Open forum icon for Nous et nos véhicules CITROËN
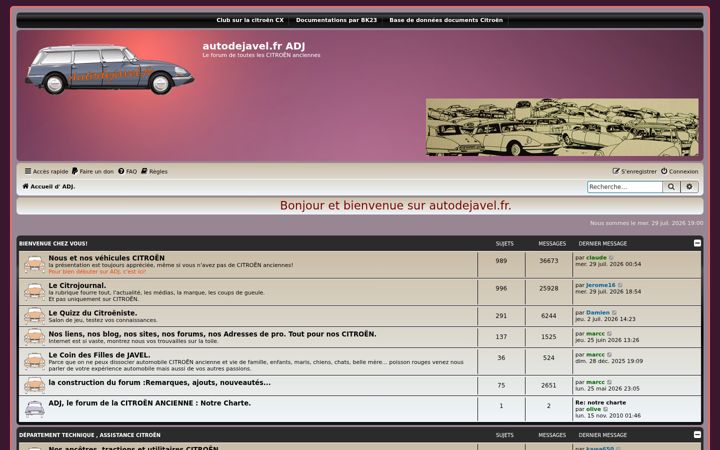This screenshot has height=450, width=720. (34, 264)
